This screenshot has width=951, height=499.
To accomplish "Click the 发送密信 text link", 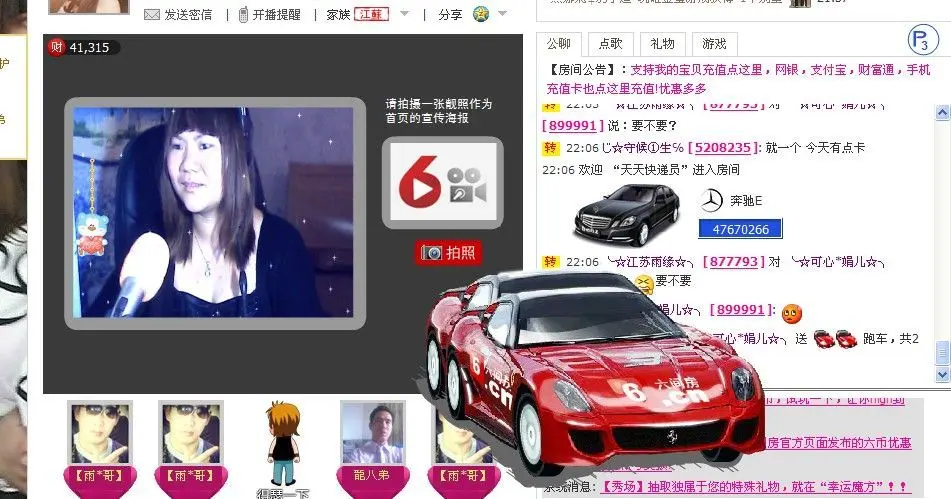I will pos(188,15).
